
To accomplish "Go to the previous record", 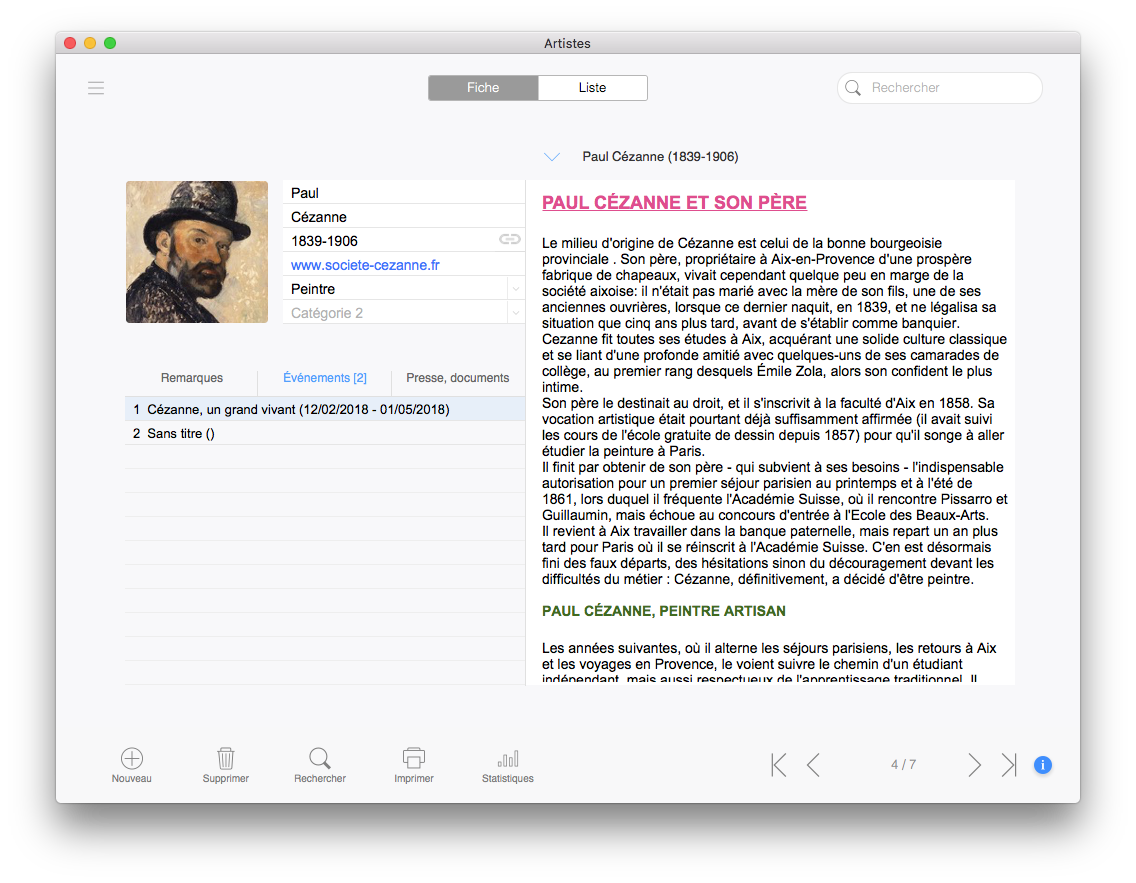I will (x=813, y=765).
